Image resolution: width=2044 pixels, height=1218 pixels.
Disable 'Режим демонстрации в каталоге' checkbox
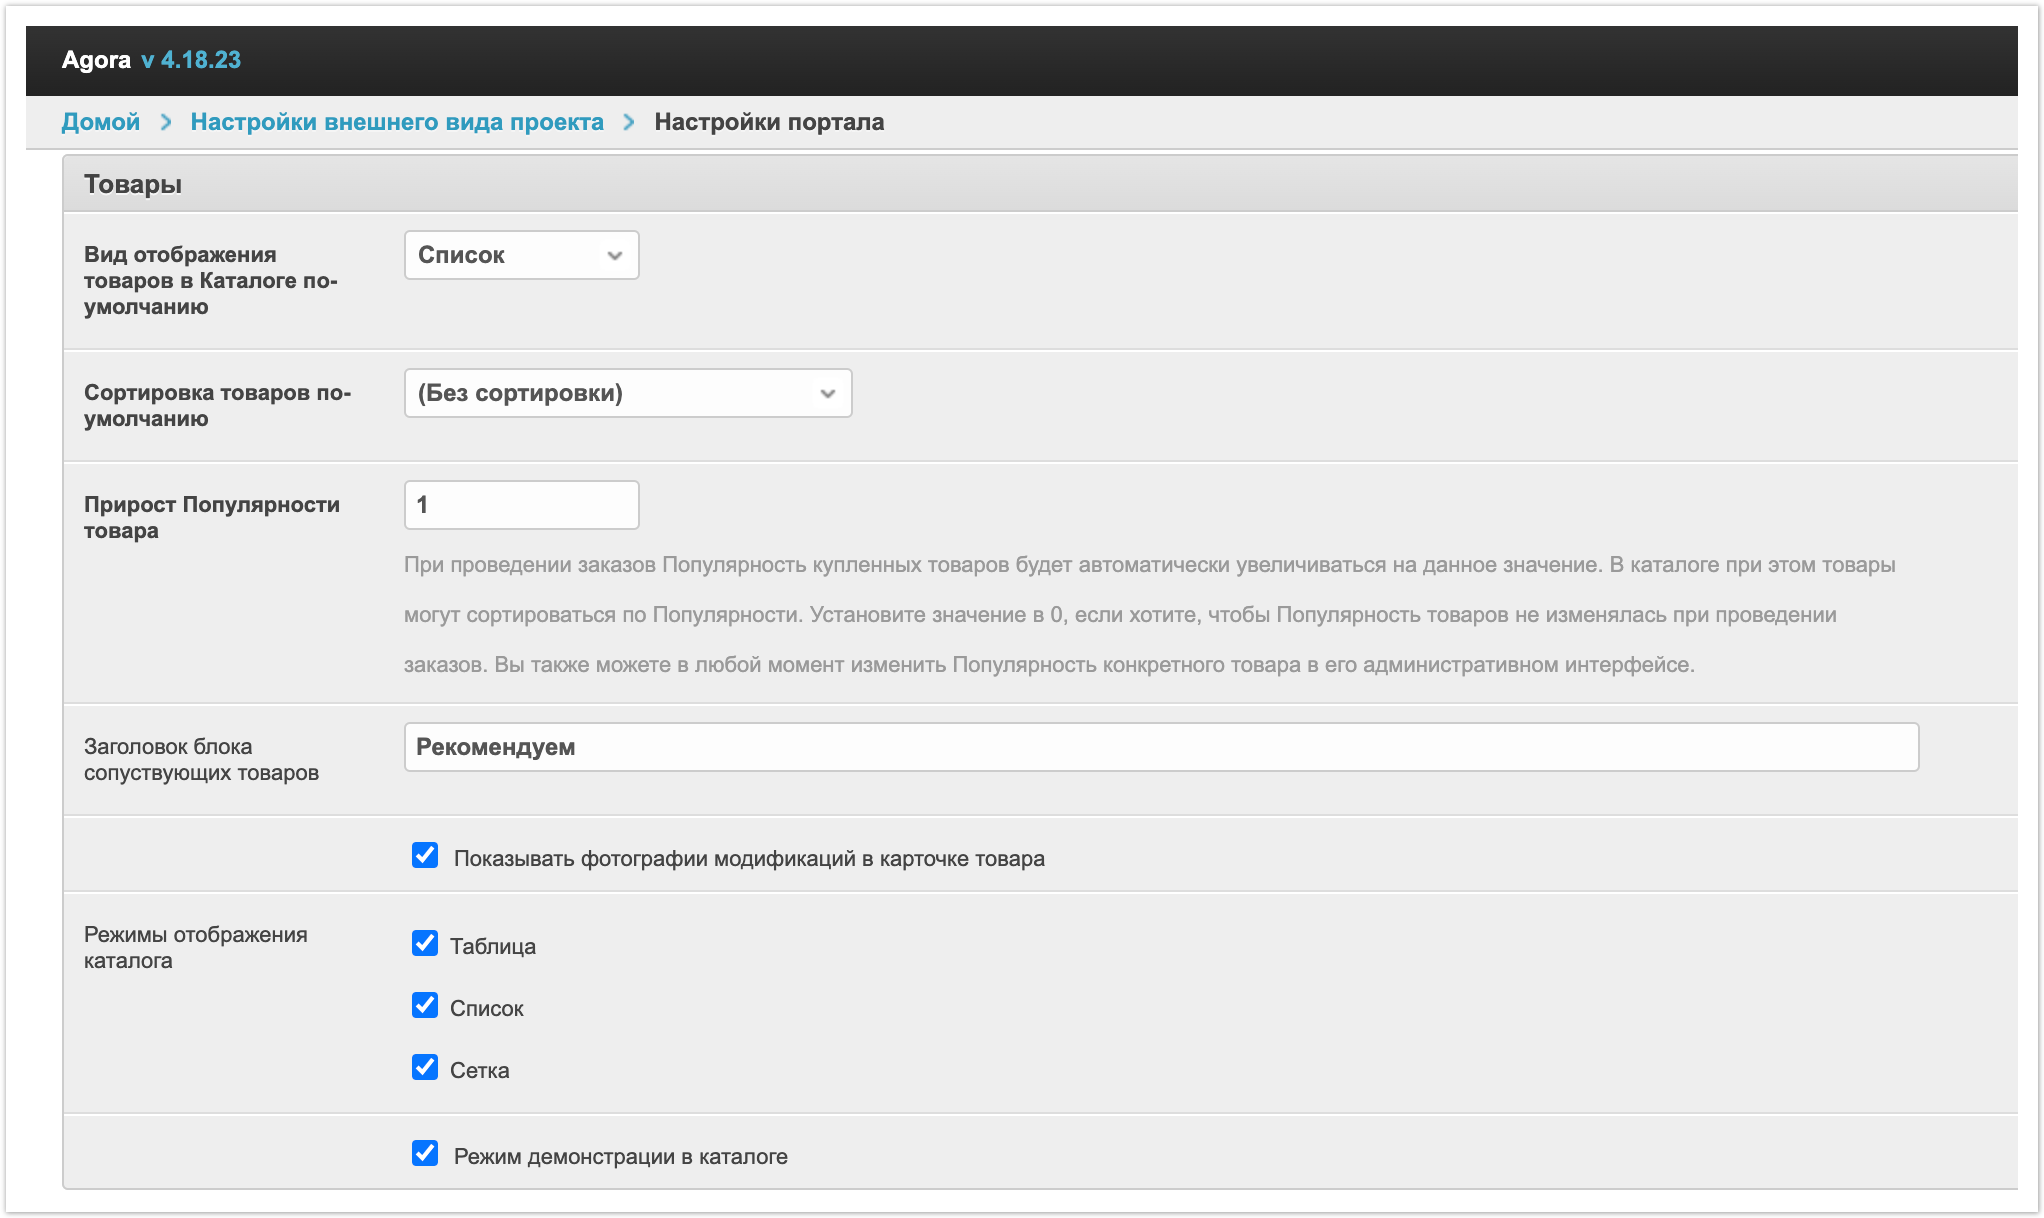click(x=425, y=1154)
